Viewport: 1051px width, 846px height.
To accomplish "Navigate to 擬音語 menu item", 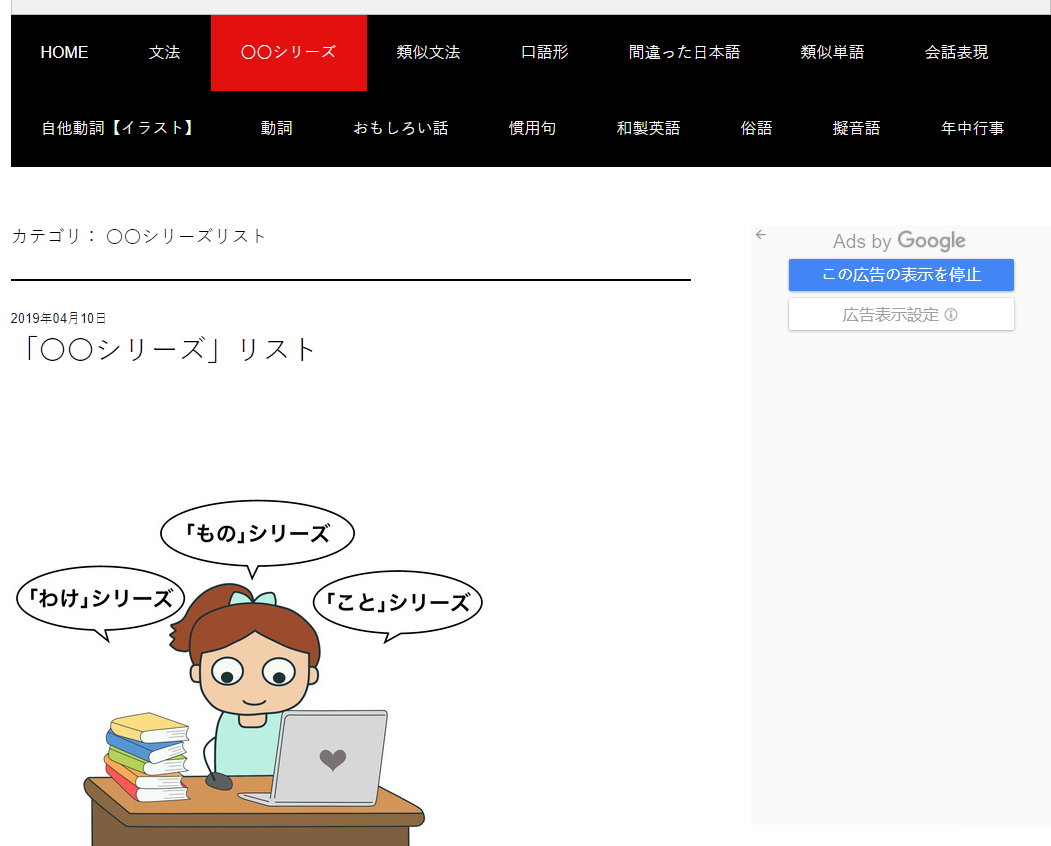I will pos(856,129).
